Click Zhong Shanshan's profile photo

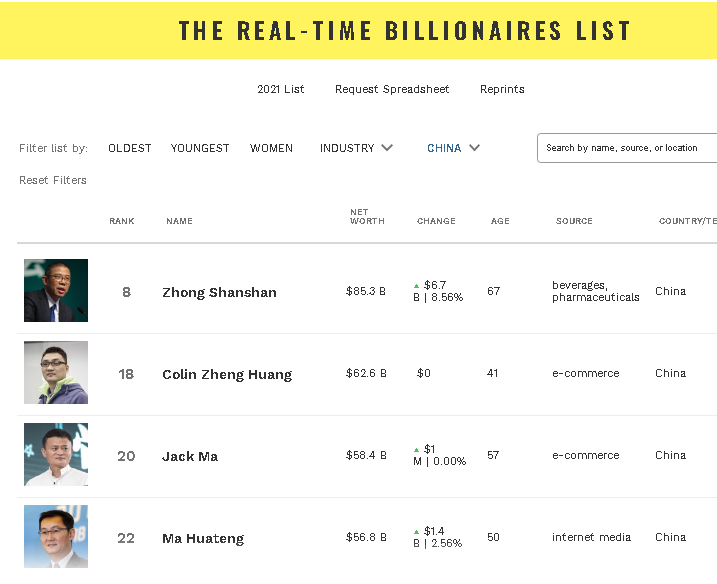56,290
